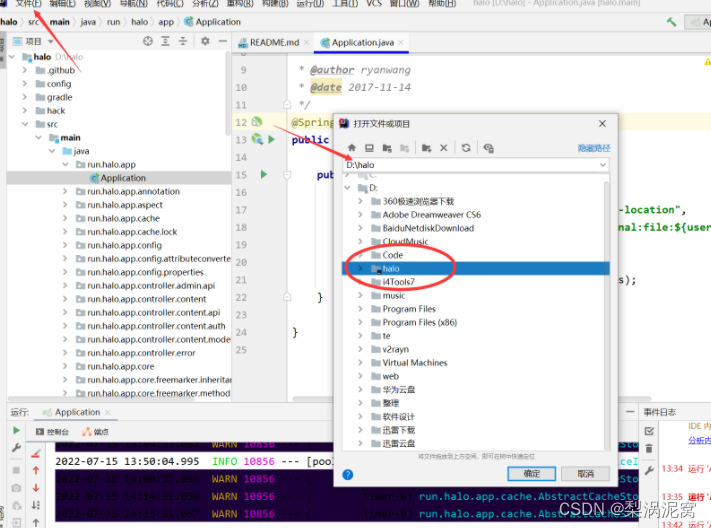Expand the Code folder in the dialog tree
Image resolution: width=711 pixels, height=528 pixels.
[360, 255]
